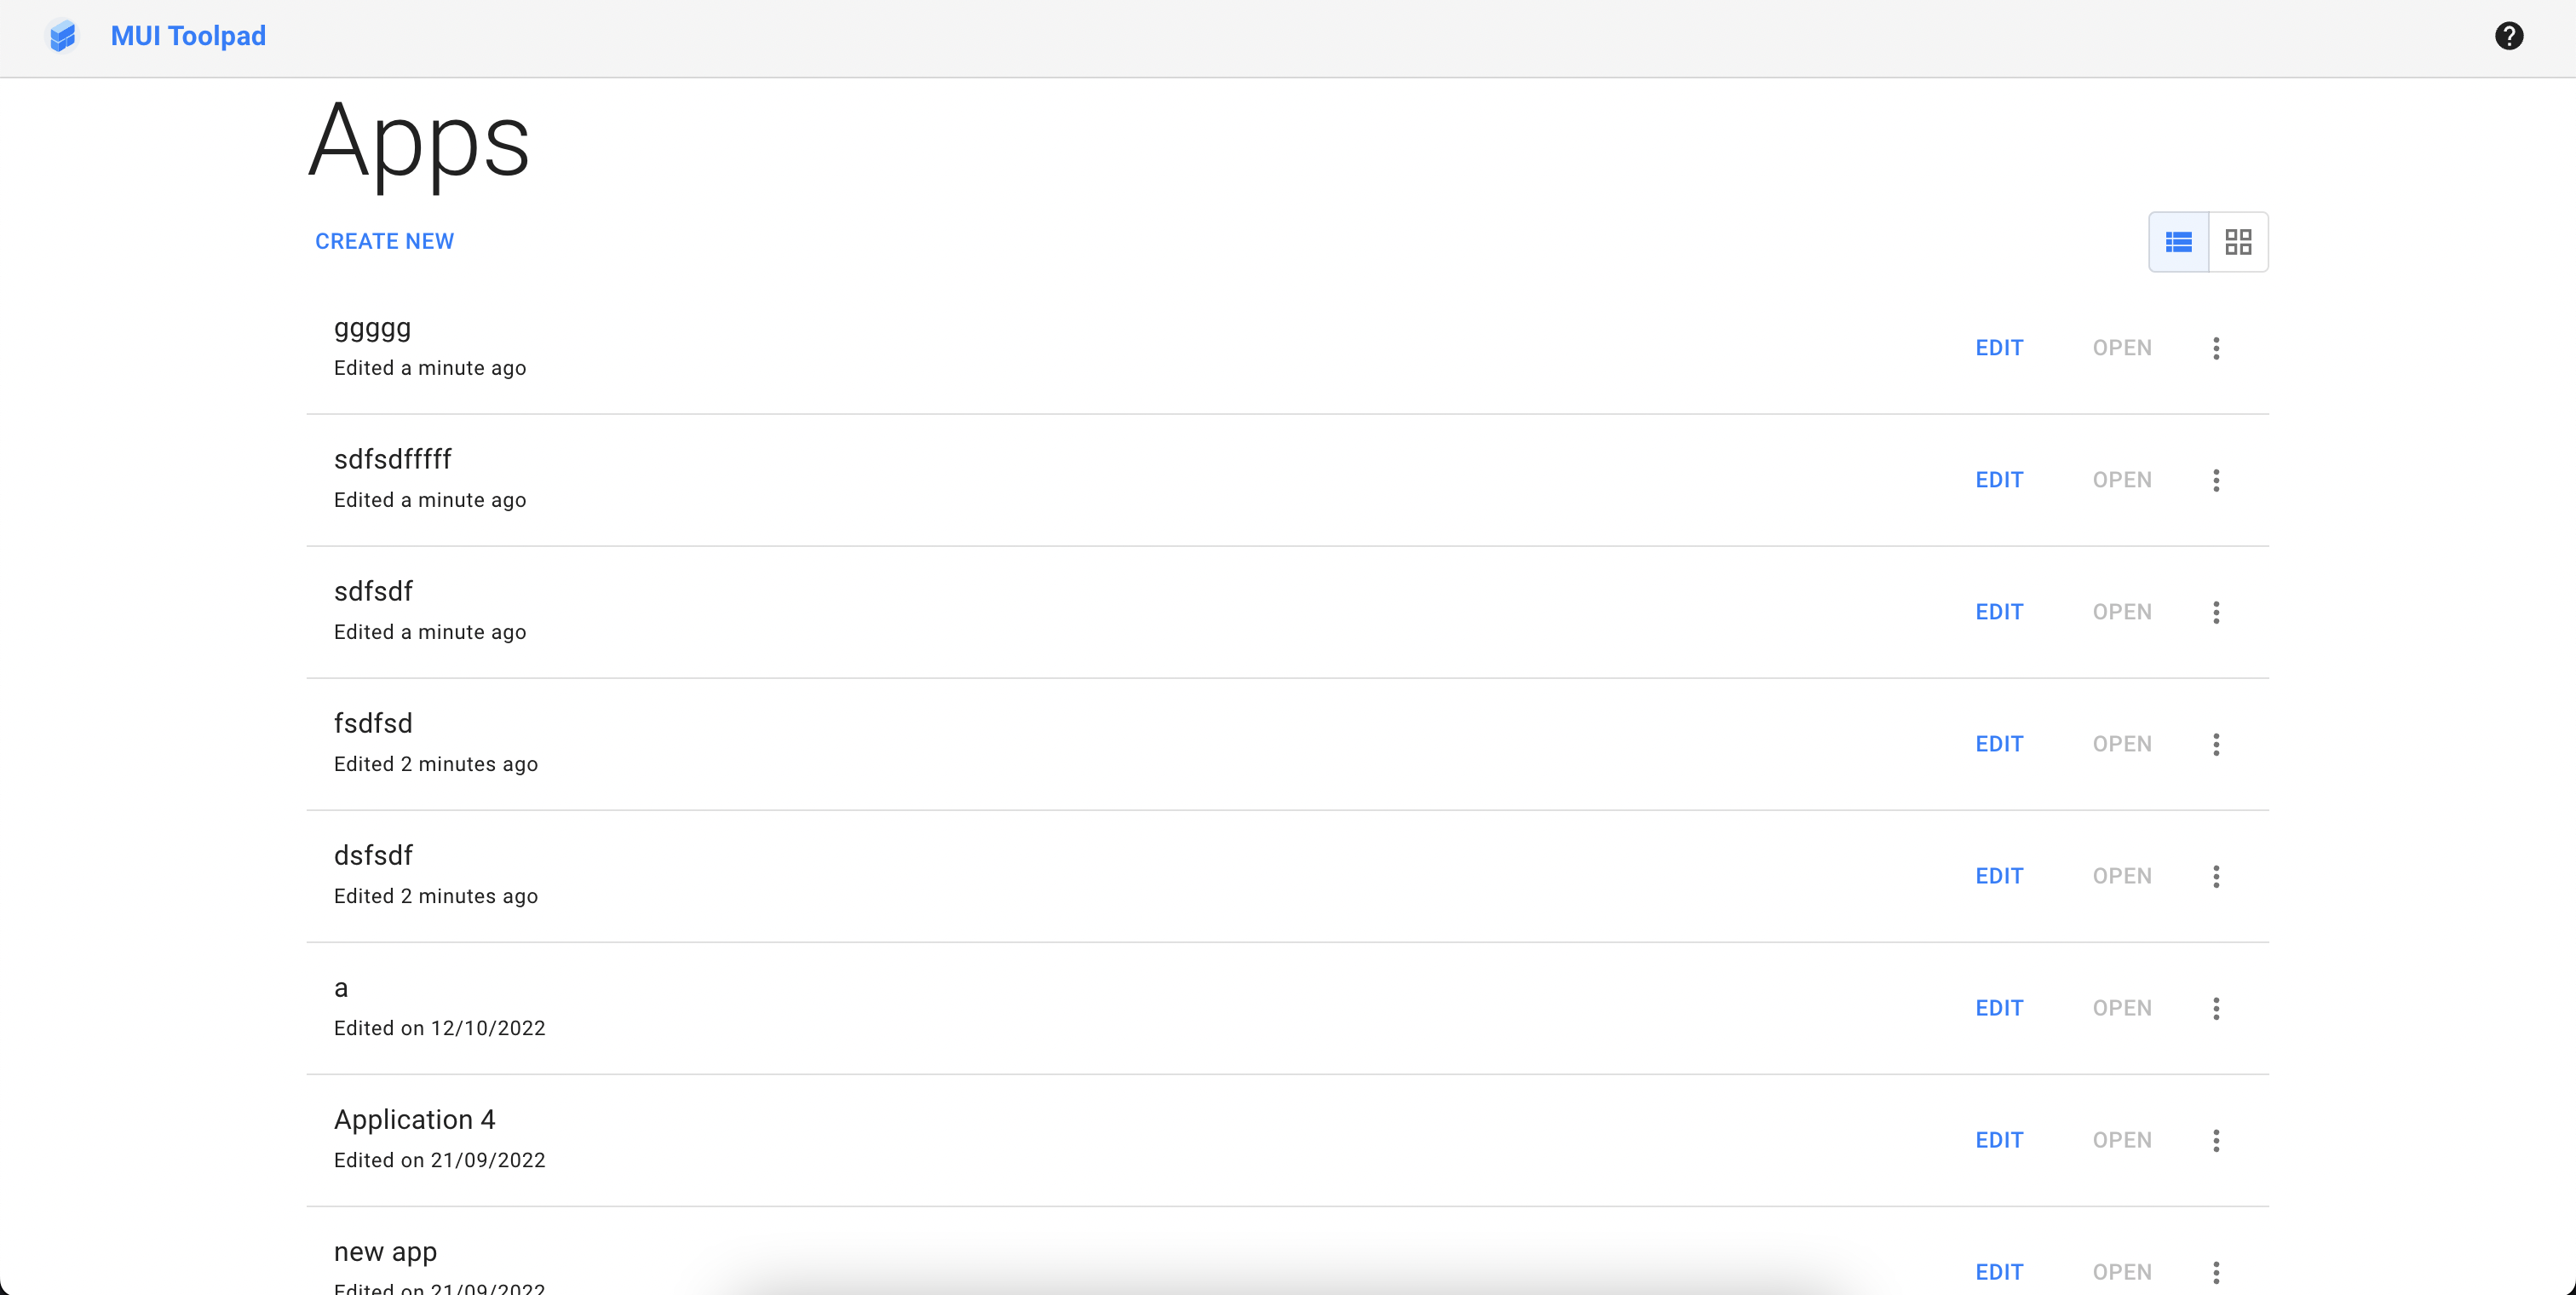Open the app named a
Image resolution: width=2576 pixels, height=1295 pixels.
(2122, 1007)
